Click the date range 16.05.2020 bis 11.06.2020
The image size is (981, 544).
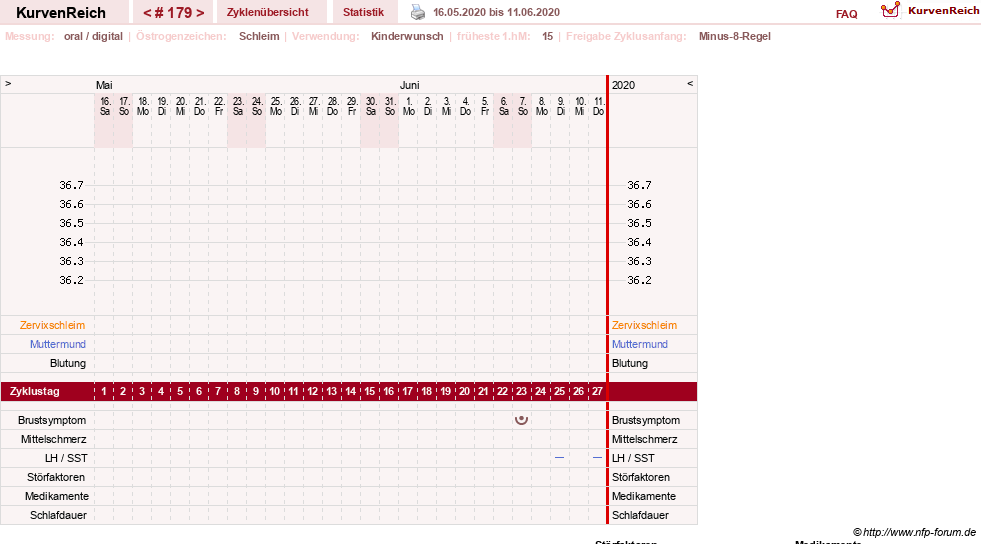click(496, 12)
